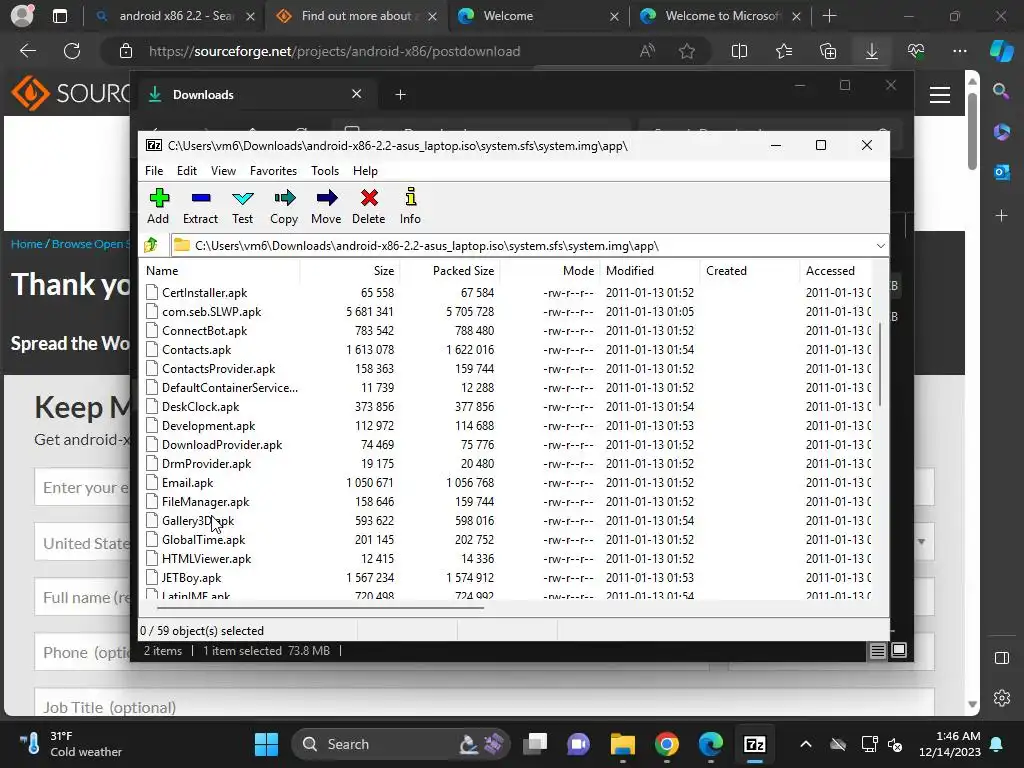Open the File menu in 7-Zip

click(x=154, y=170)
